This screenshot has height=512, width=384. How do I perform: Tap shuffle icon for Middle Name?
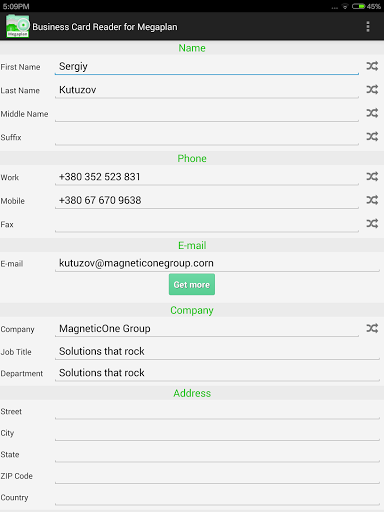click(372, 113)
